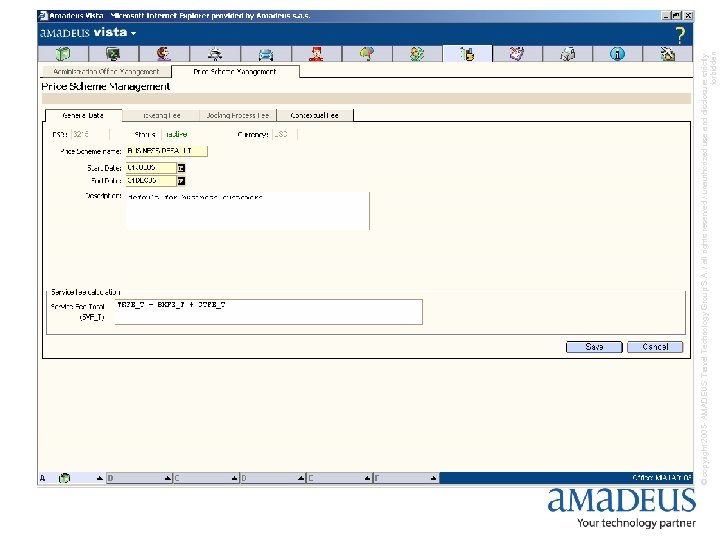Open the blue information icon
This screenshot has width=720, height=540.
click(617, 54)
